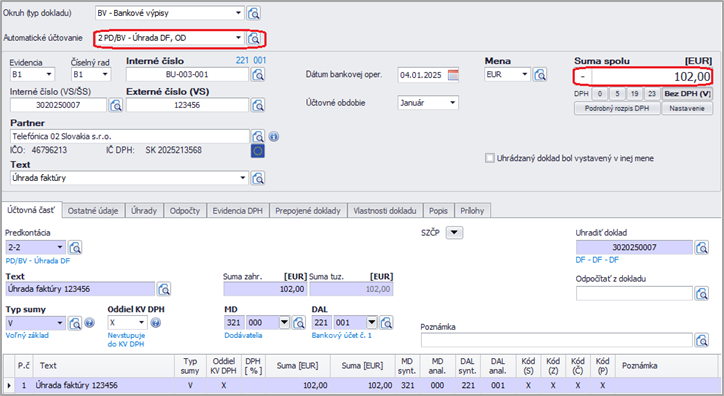This screenshot has width=724, height=396.
Task: Open lookup next to Typ sumy V
Action: tap(75, 323)
